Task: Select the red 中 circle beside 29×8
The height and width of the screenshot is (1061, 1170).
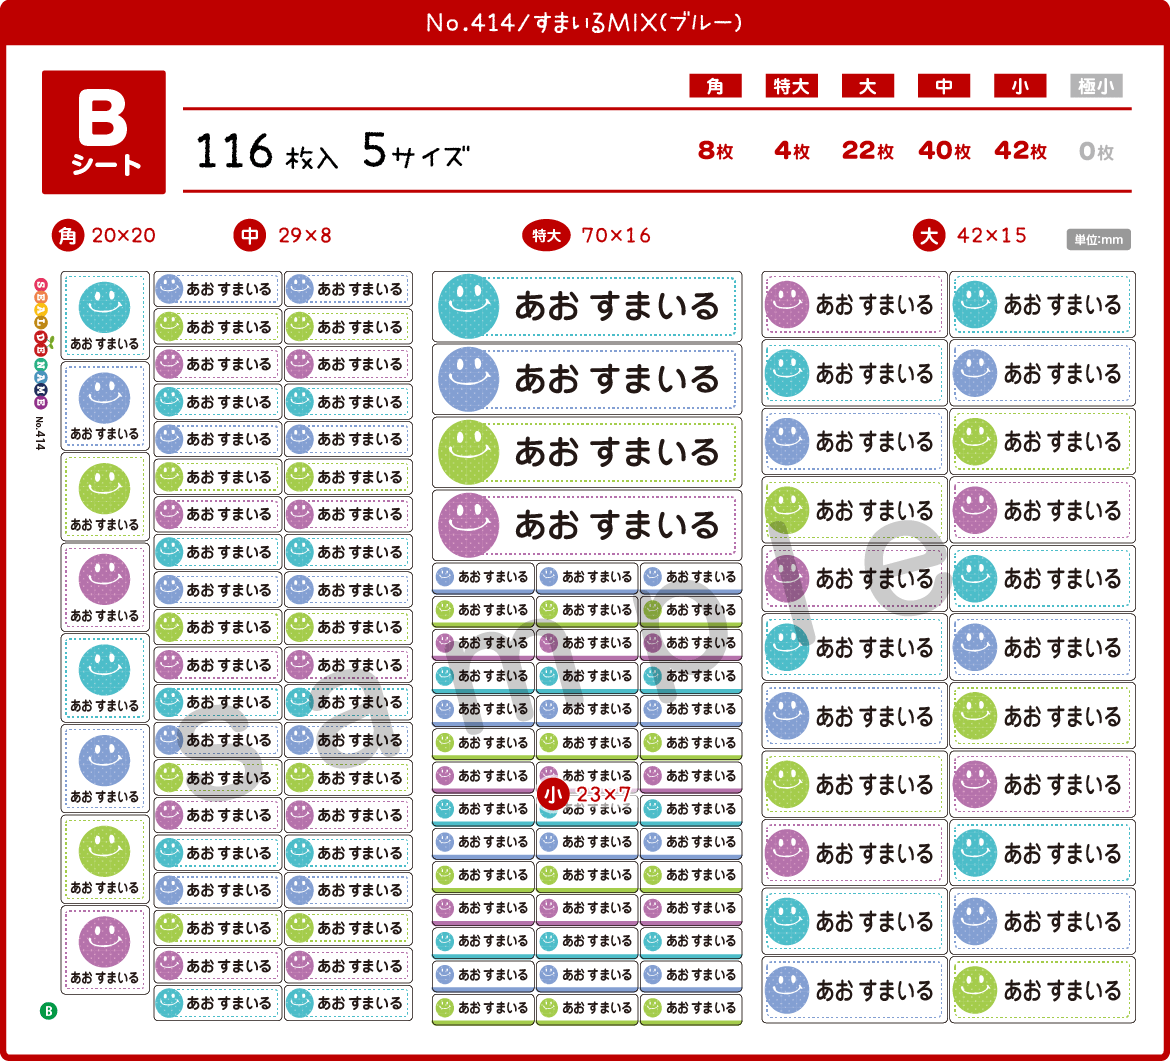Action: click(x=250, y=236)
